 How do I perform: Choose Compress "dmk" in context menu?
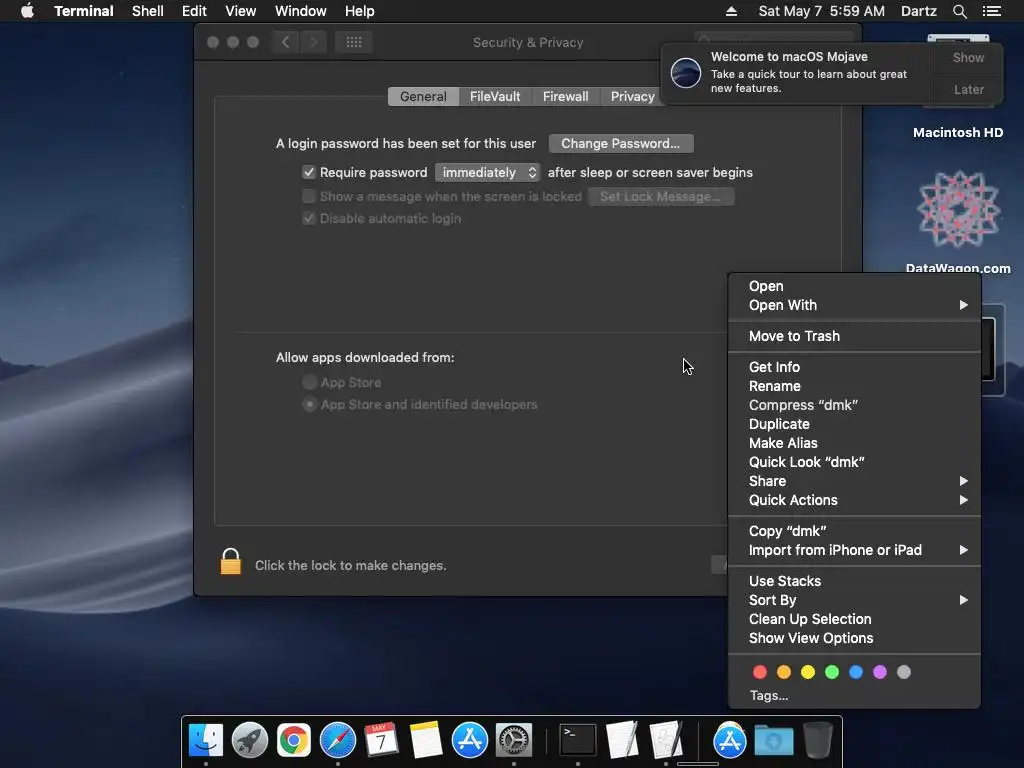(854, 405)
